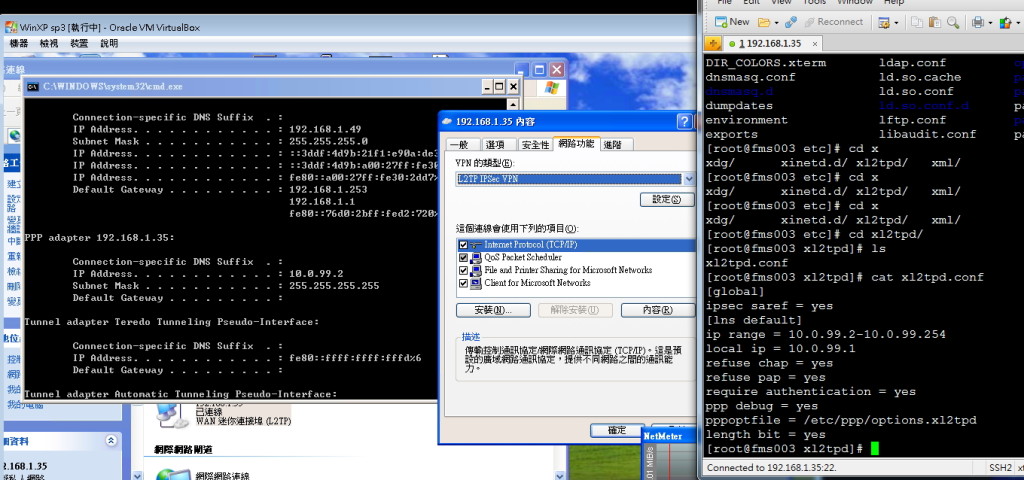Open the folder icon in SSH toolbar
Screen dimensions: 1024x480
tap(763, 22)
